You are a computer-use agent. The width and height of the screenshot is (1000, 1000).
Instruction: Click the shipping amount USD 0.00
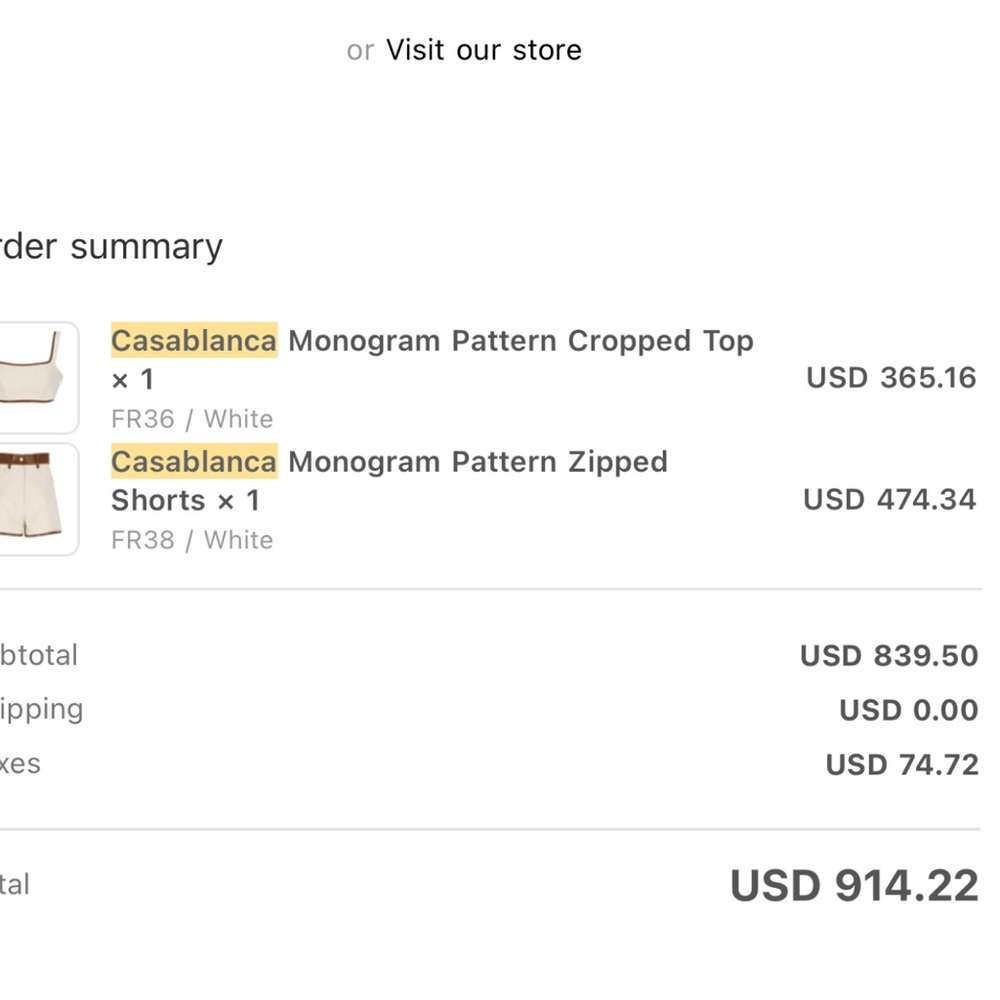908,710
